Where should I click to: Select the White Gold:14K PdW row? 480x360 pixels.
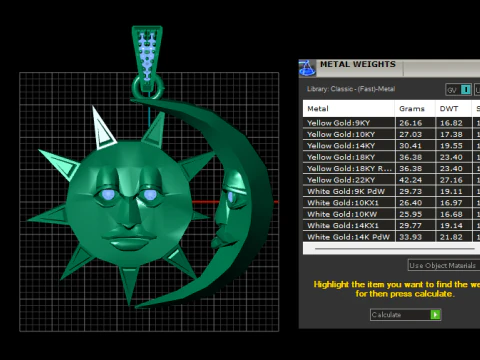[x=391, y=237]
